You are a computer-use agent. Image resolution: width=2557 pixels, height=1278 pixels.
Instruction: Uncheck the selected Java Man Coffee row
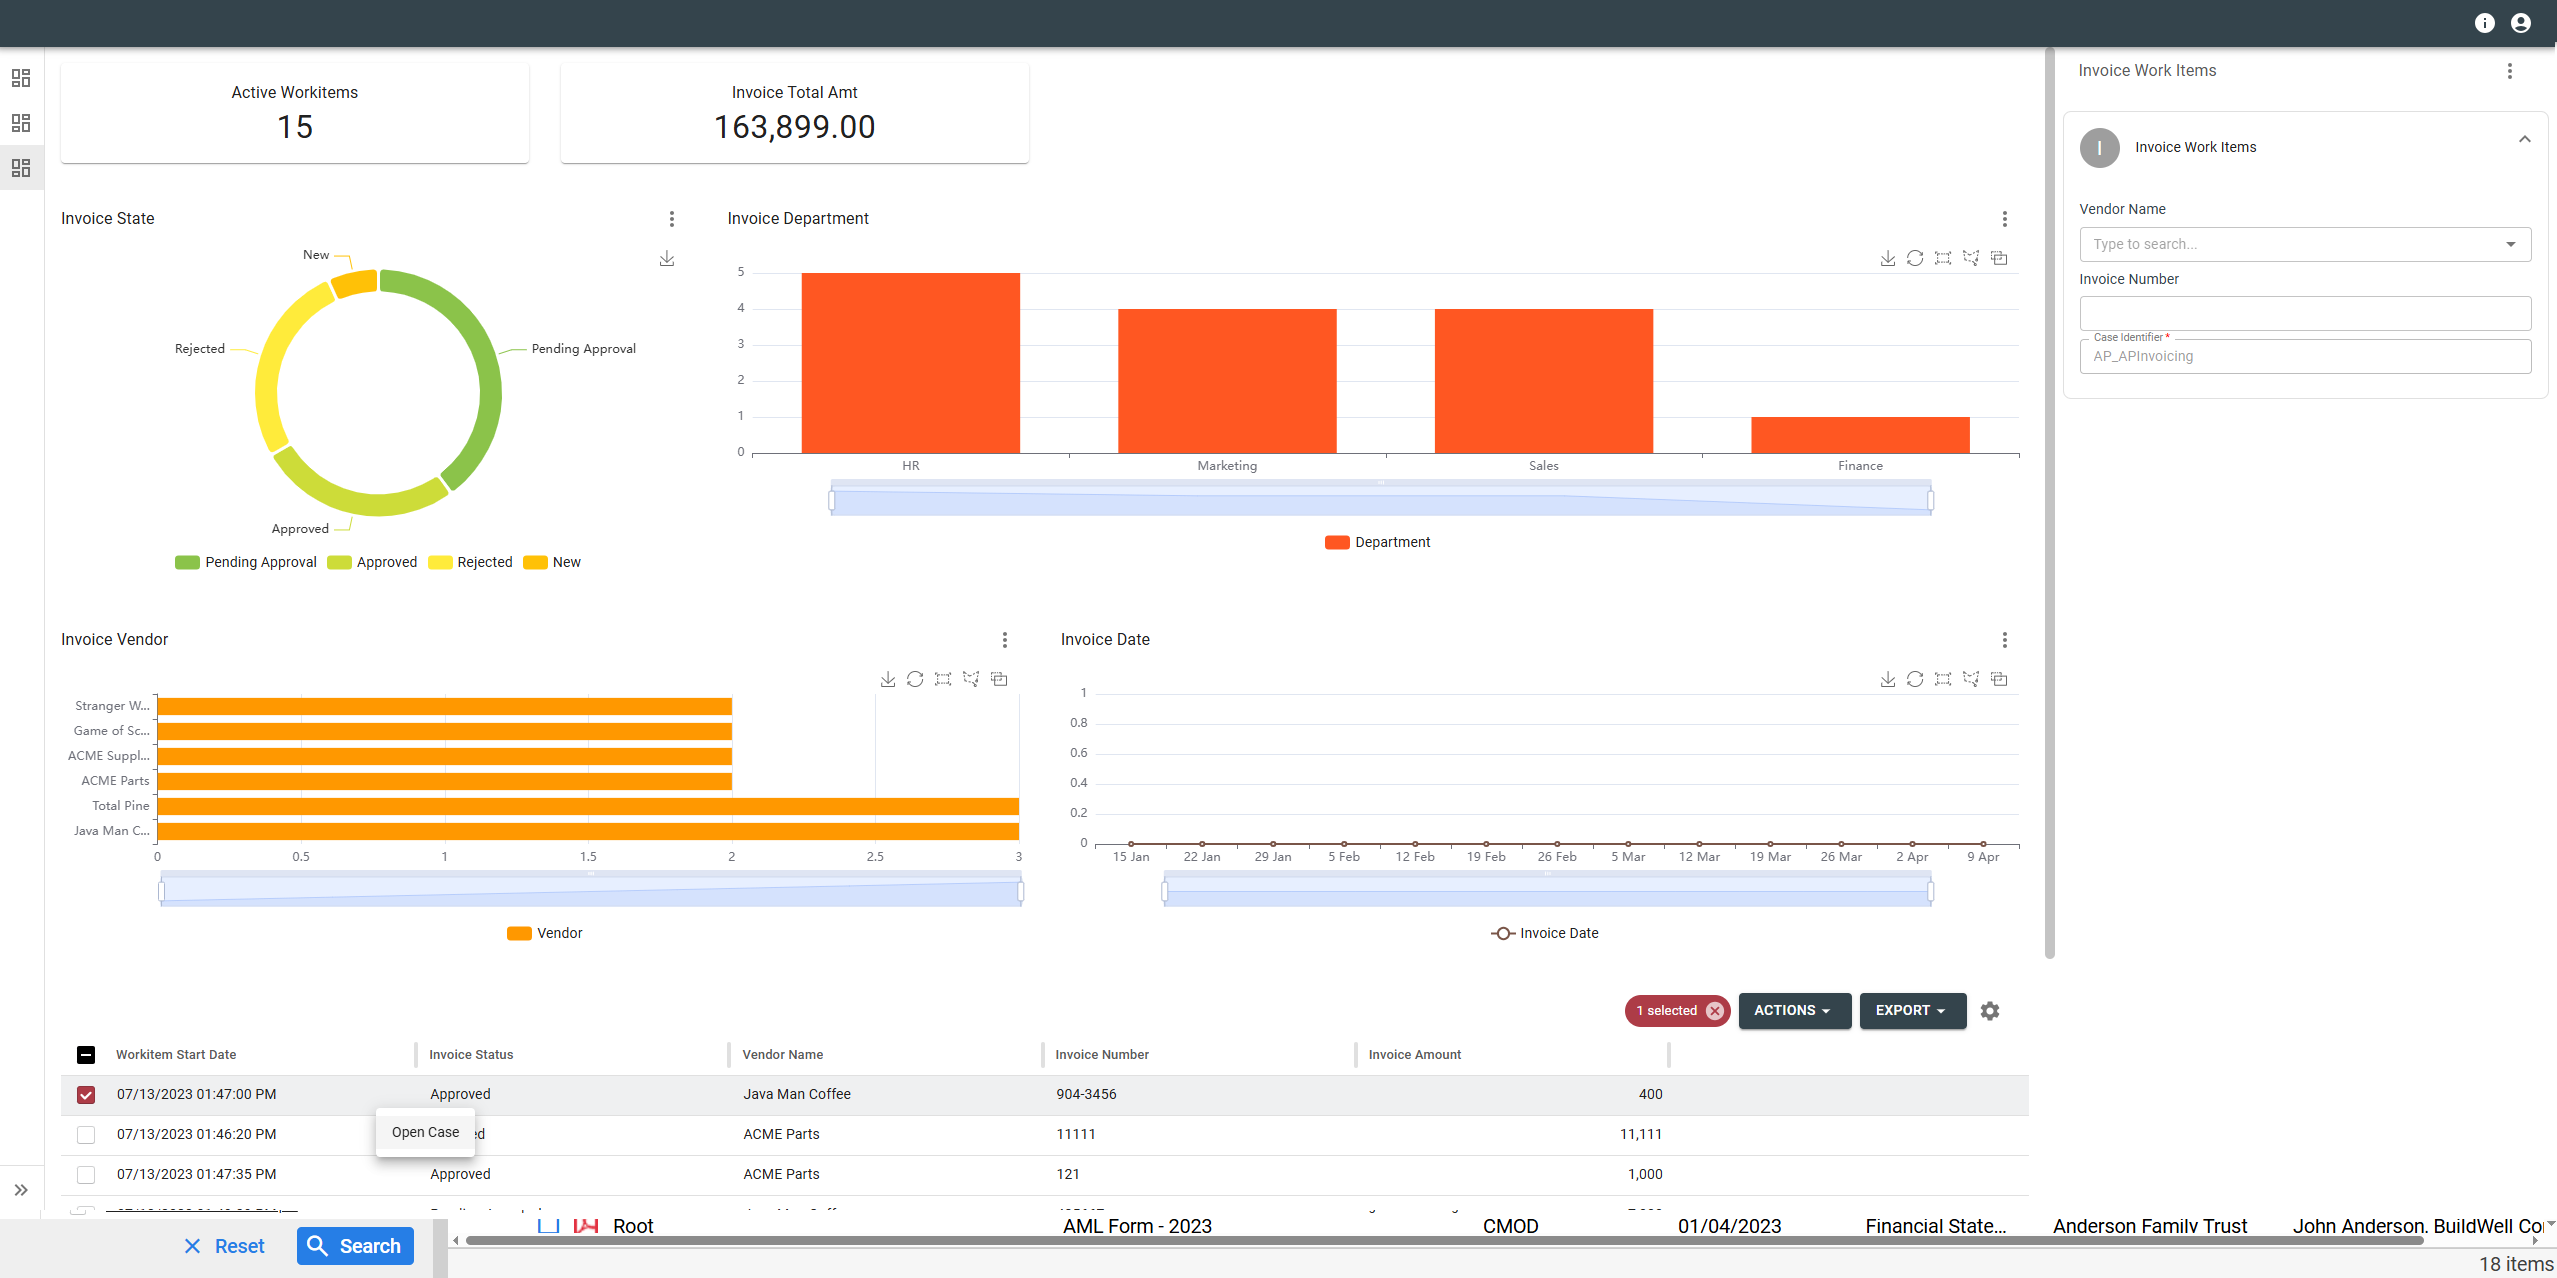coord(86,1094)
